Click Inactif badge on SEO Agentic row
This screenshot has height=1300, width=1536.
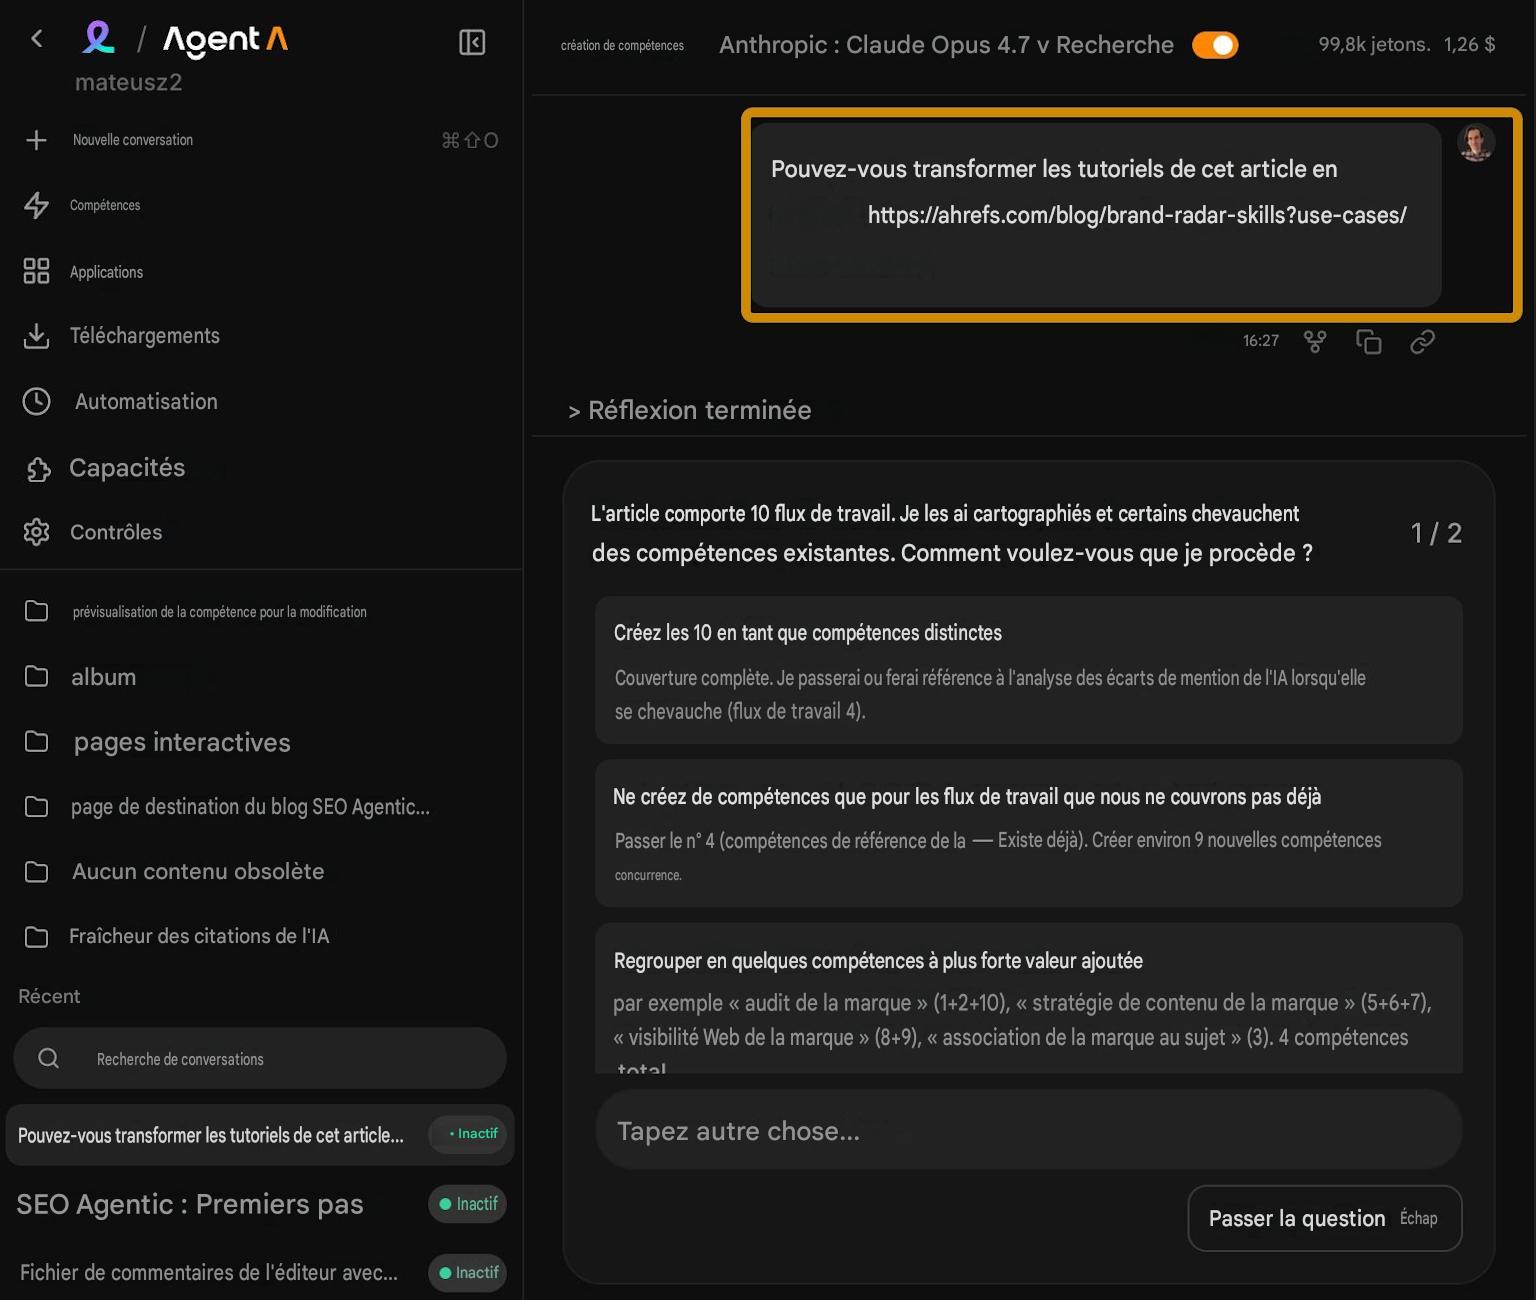468,1204
